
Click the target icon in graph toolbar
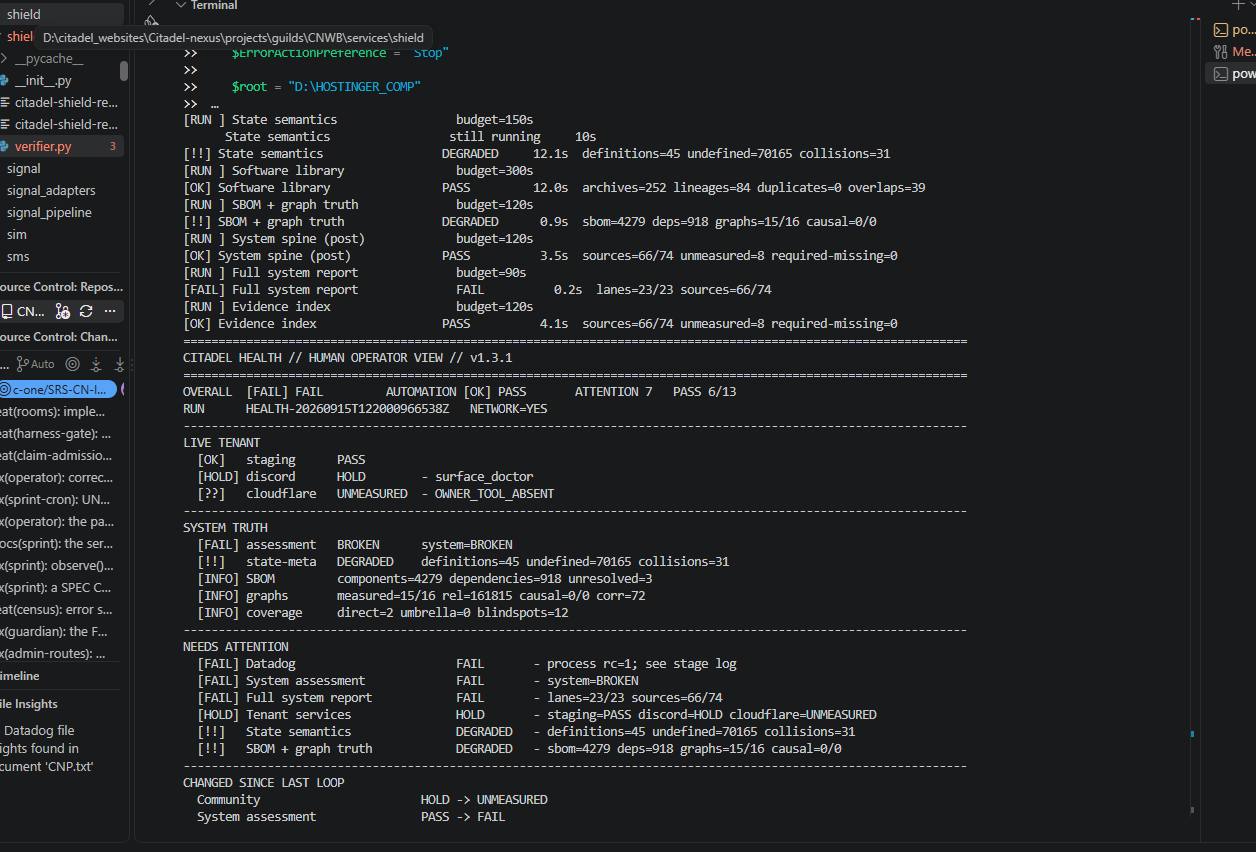72,364
